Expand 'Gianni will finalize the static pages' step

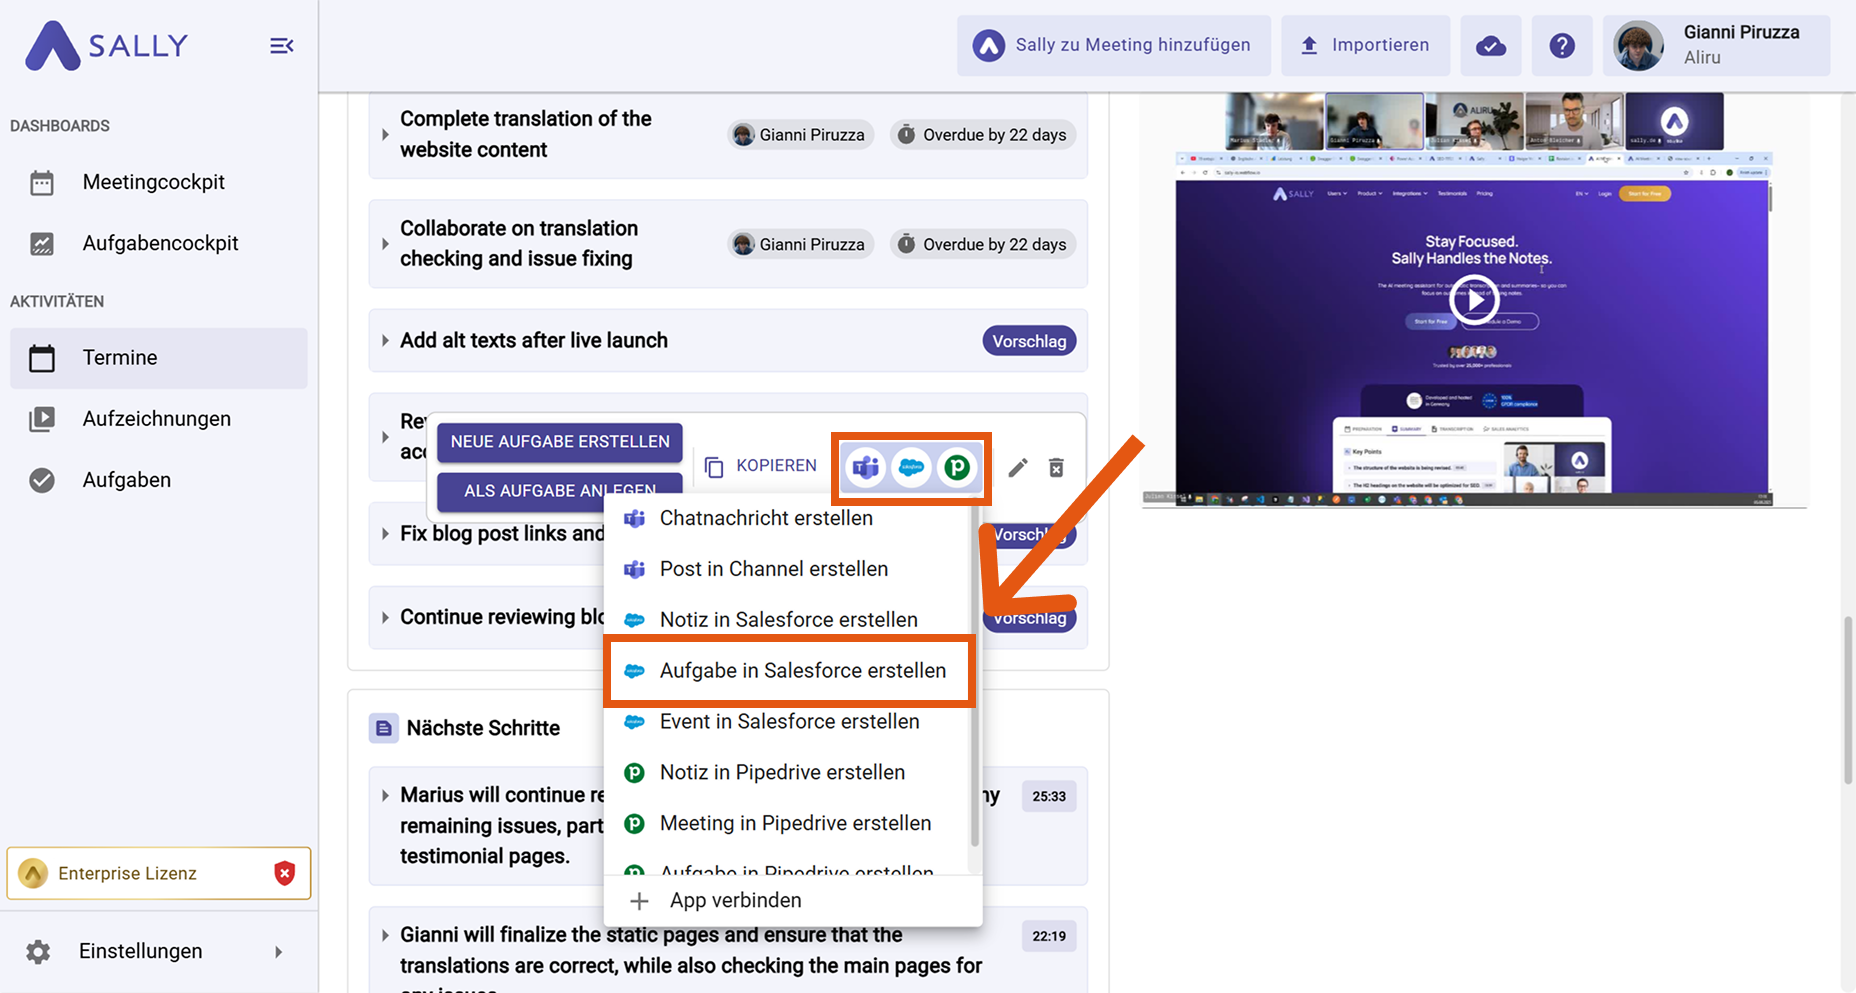(385, 936)
